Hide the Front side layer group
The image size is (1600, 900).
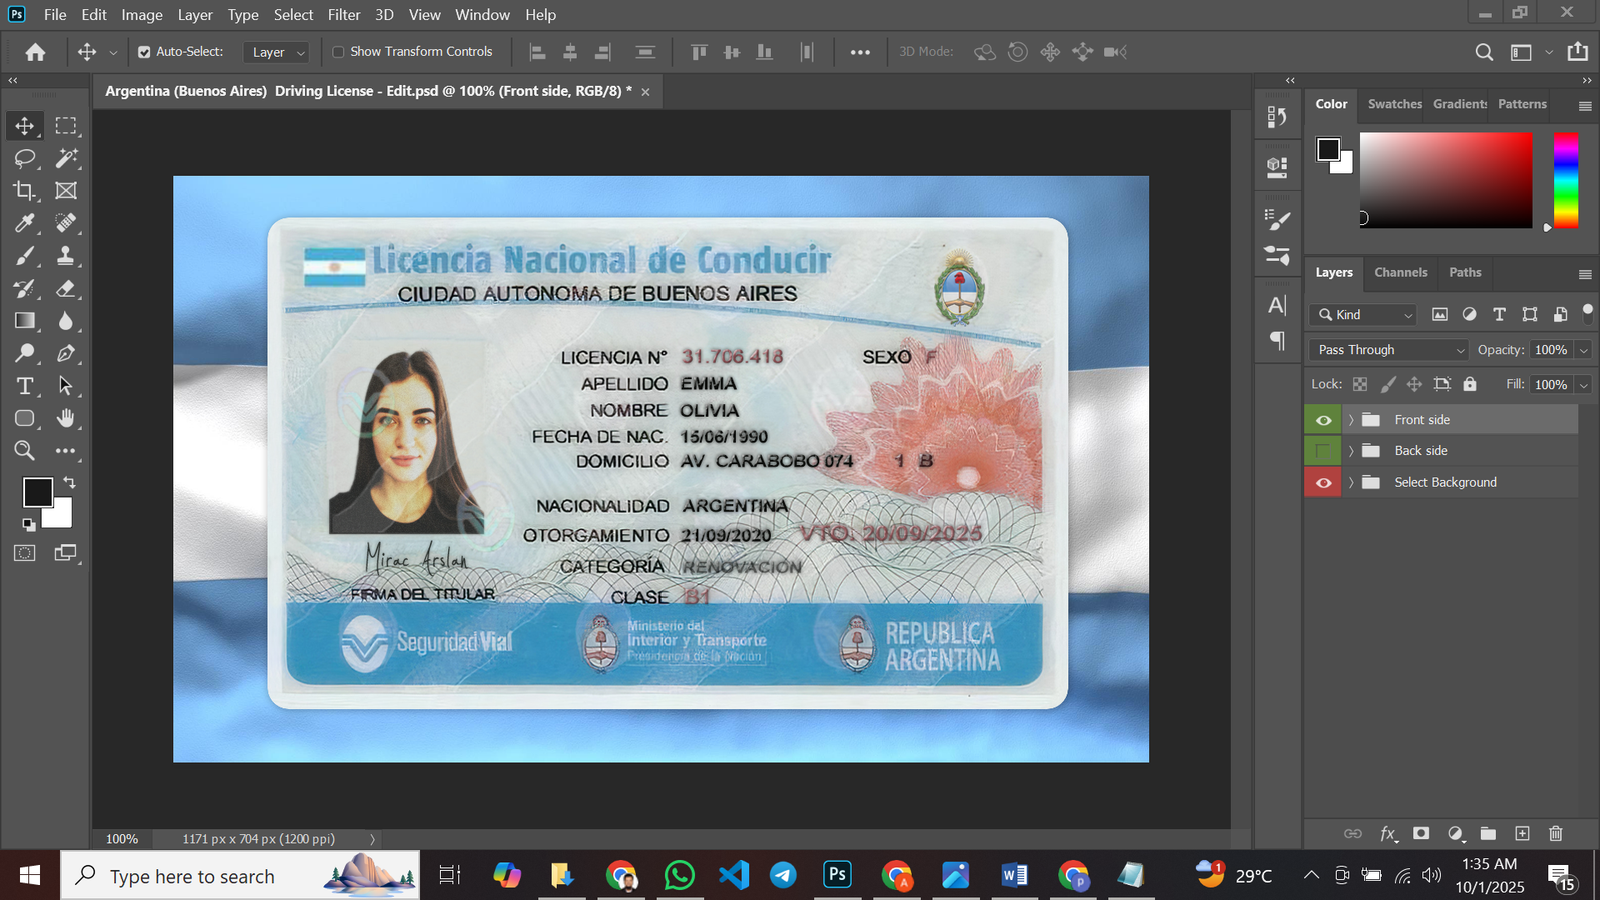click(x=1323, y=420)
